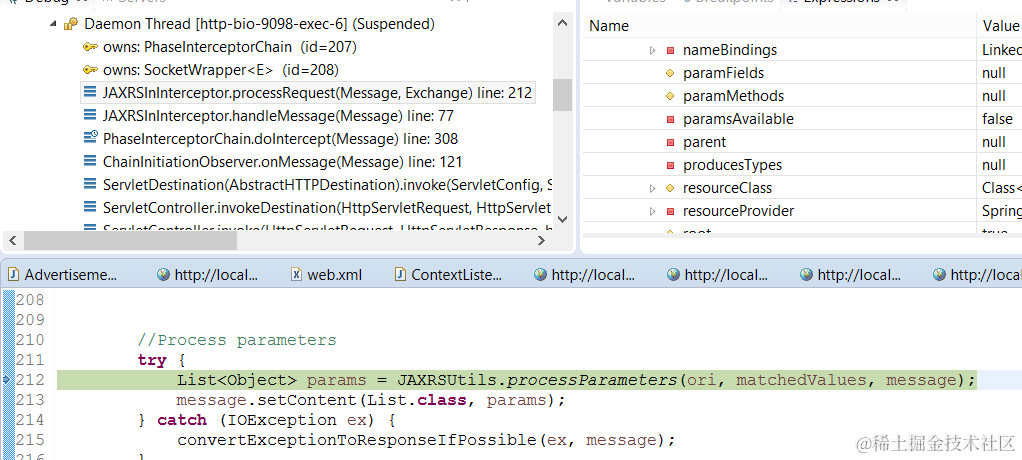This screenshot has width=1022, height=460.
Task: Click line number 210 in editor ruler
Action: click(30, 340)
